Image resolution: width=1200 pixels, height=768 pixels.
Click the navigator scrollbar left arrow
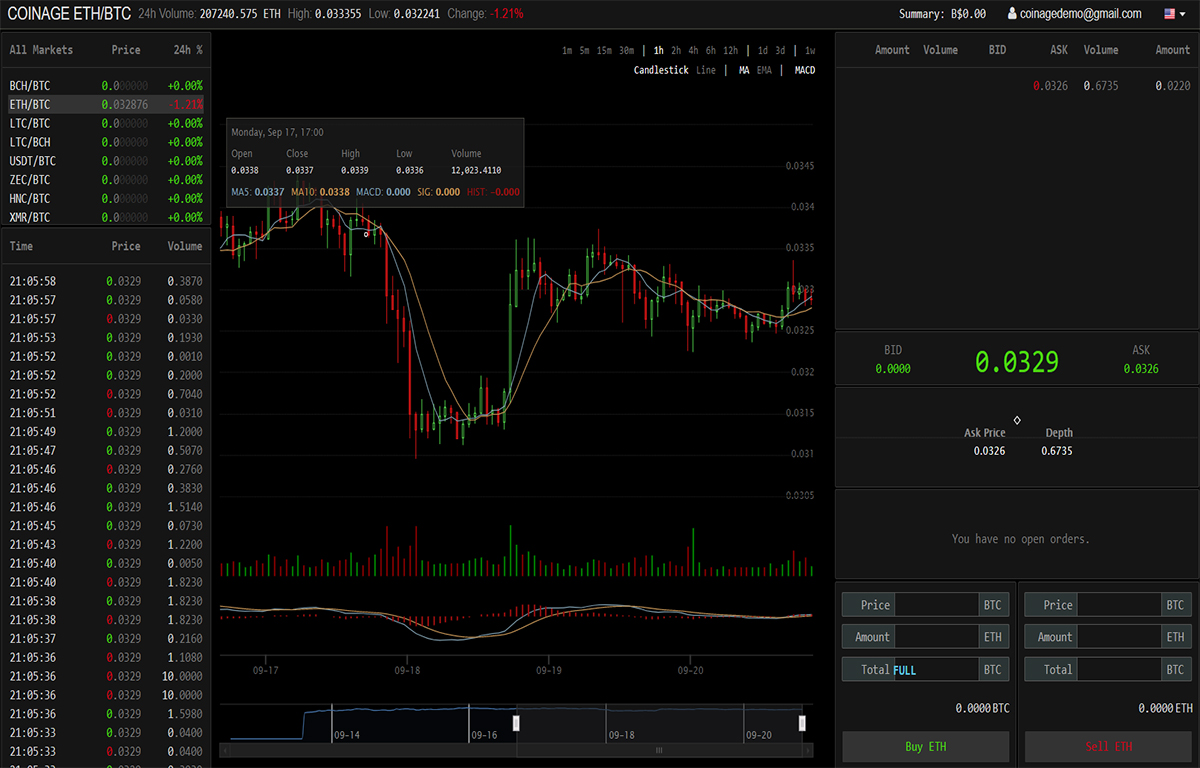(225, 750)
